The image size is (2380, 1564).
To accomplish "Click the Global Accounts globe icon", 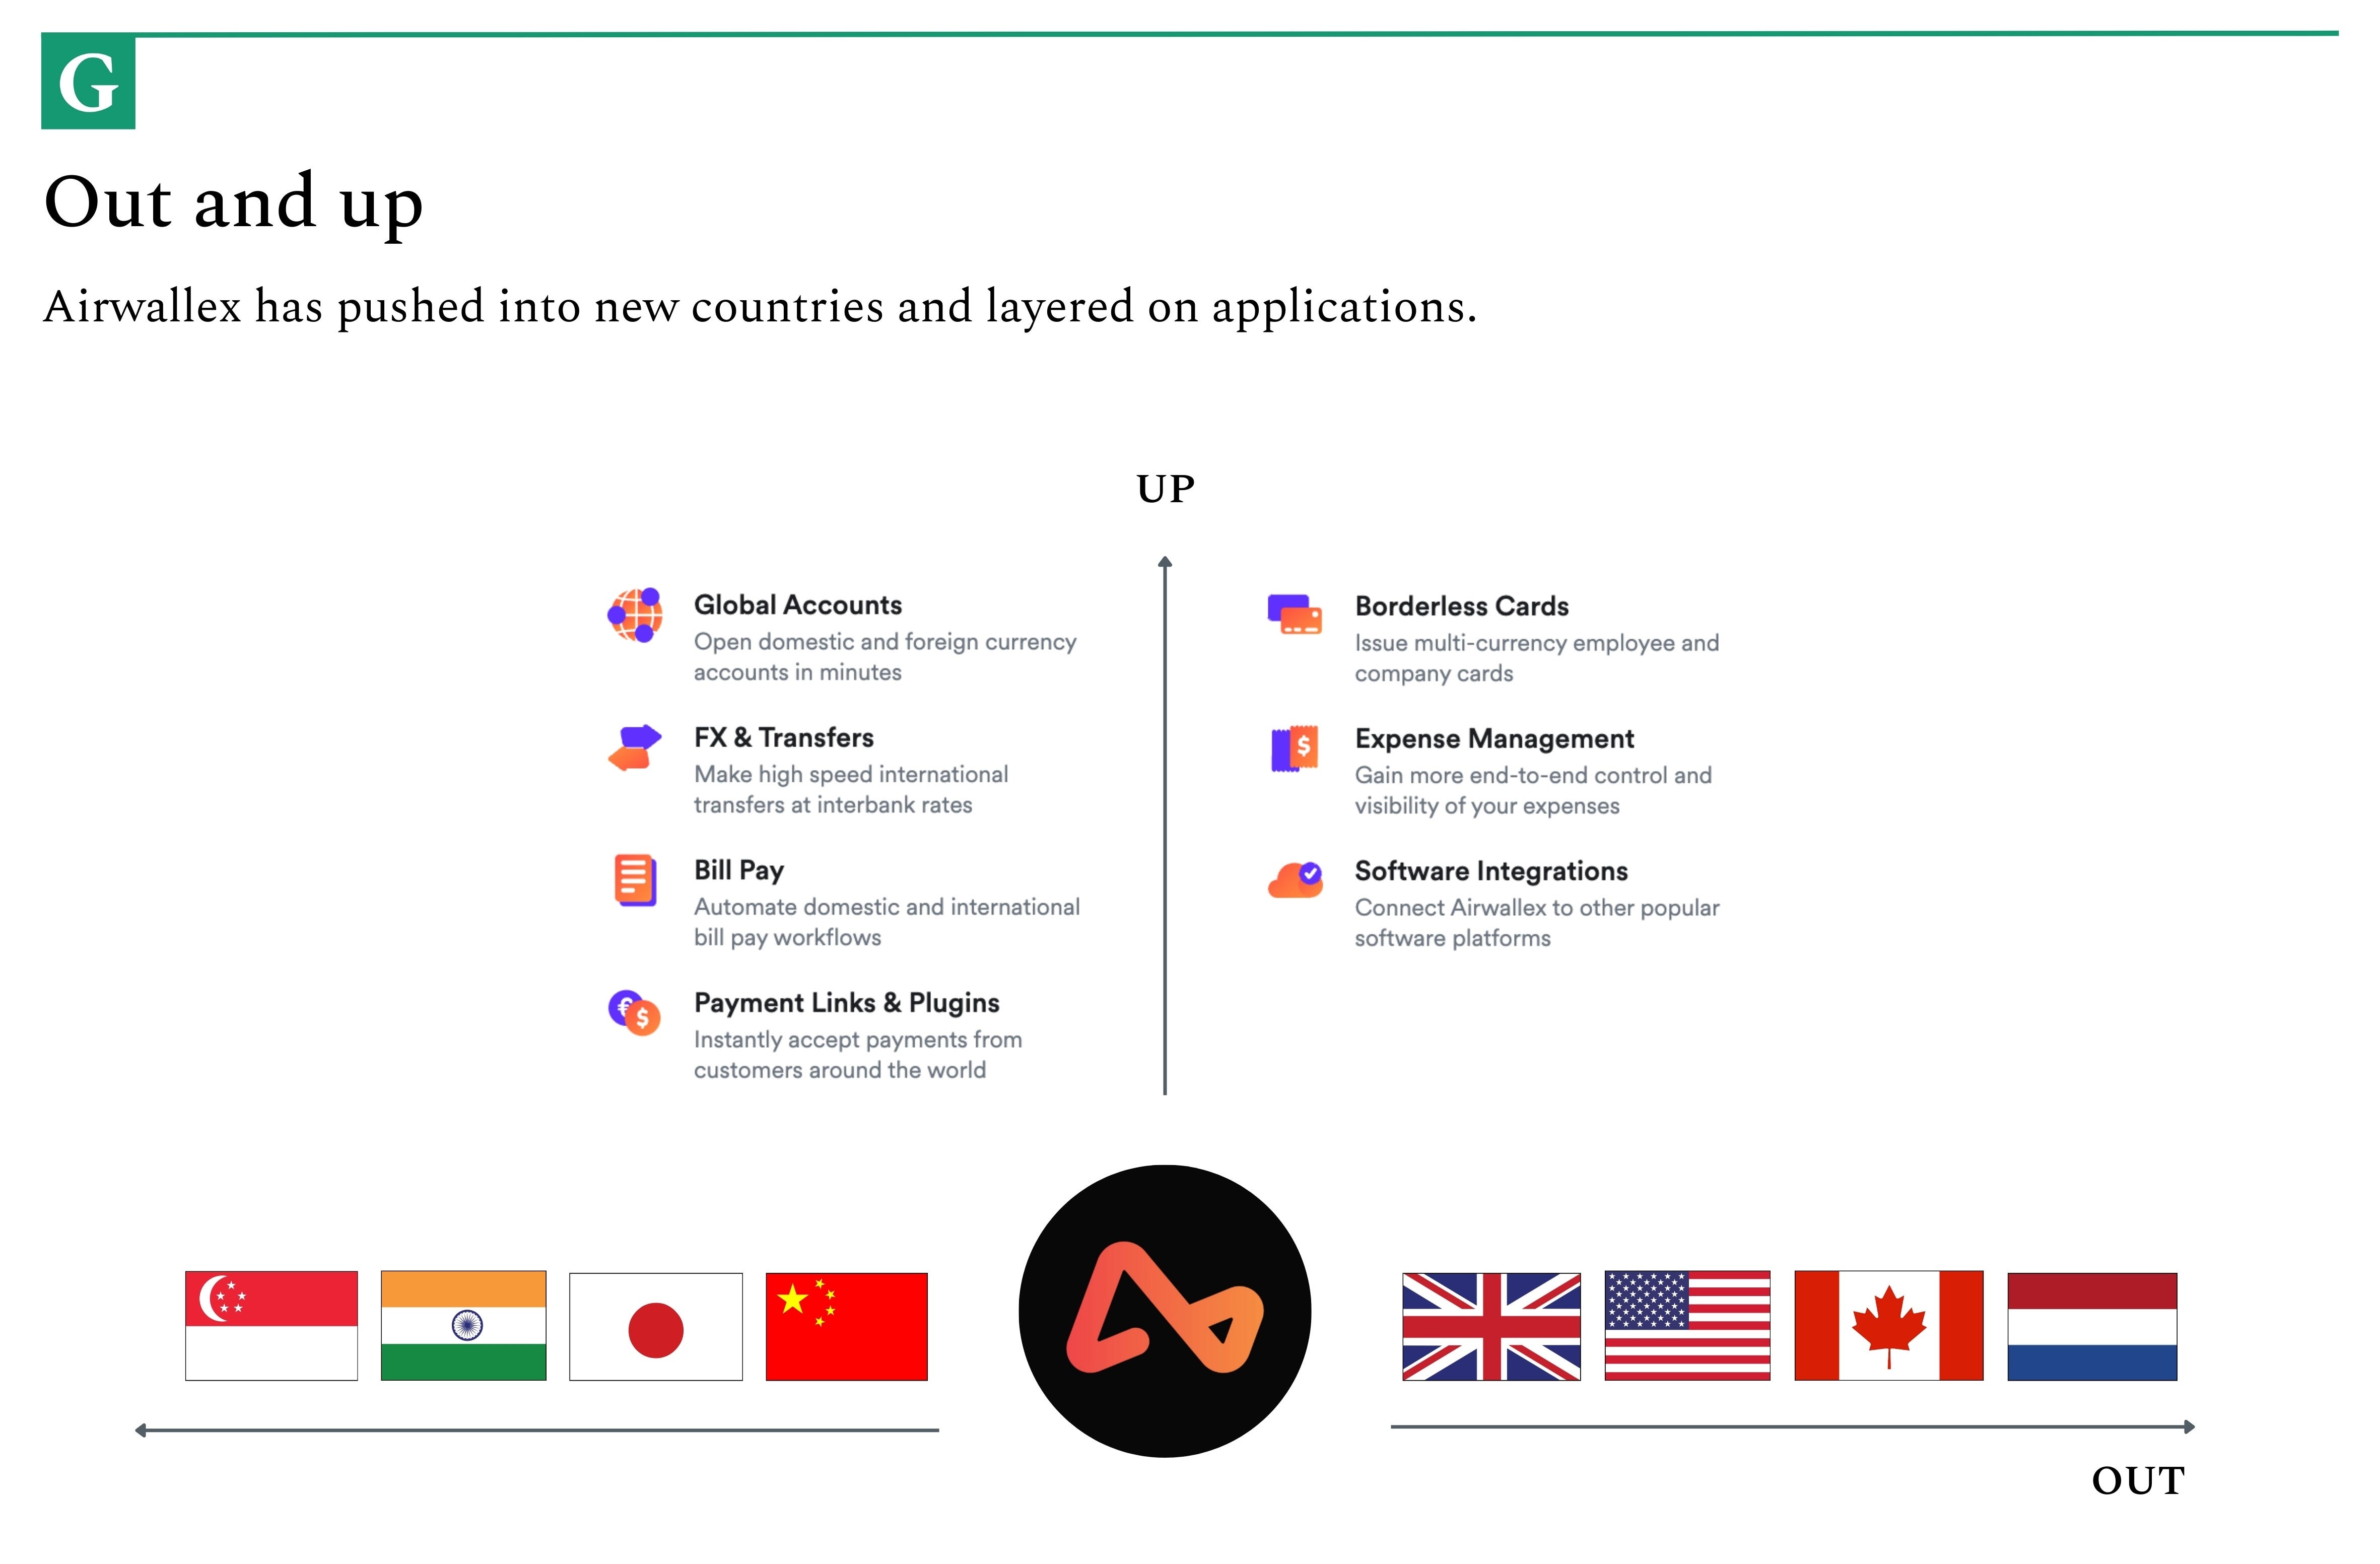I will (x=635, y=615).
